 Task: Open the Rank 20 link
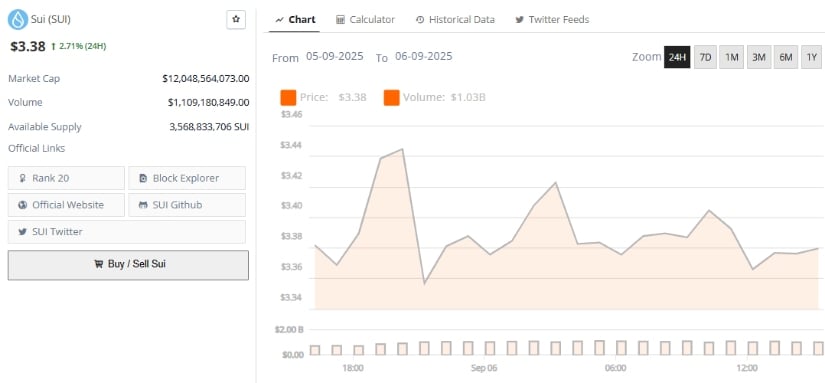pos(66,178)
